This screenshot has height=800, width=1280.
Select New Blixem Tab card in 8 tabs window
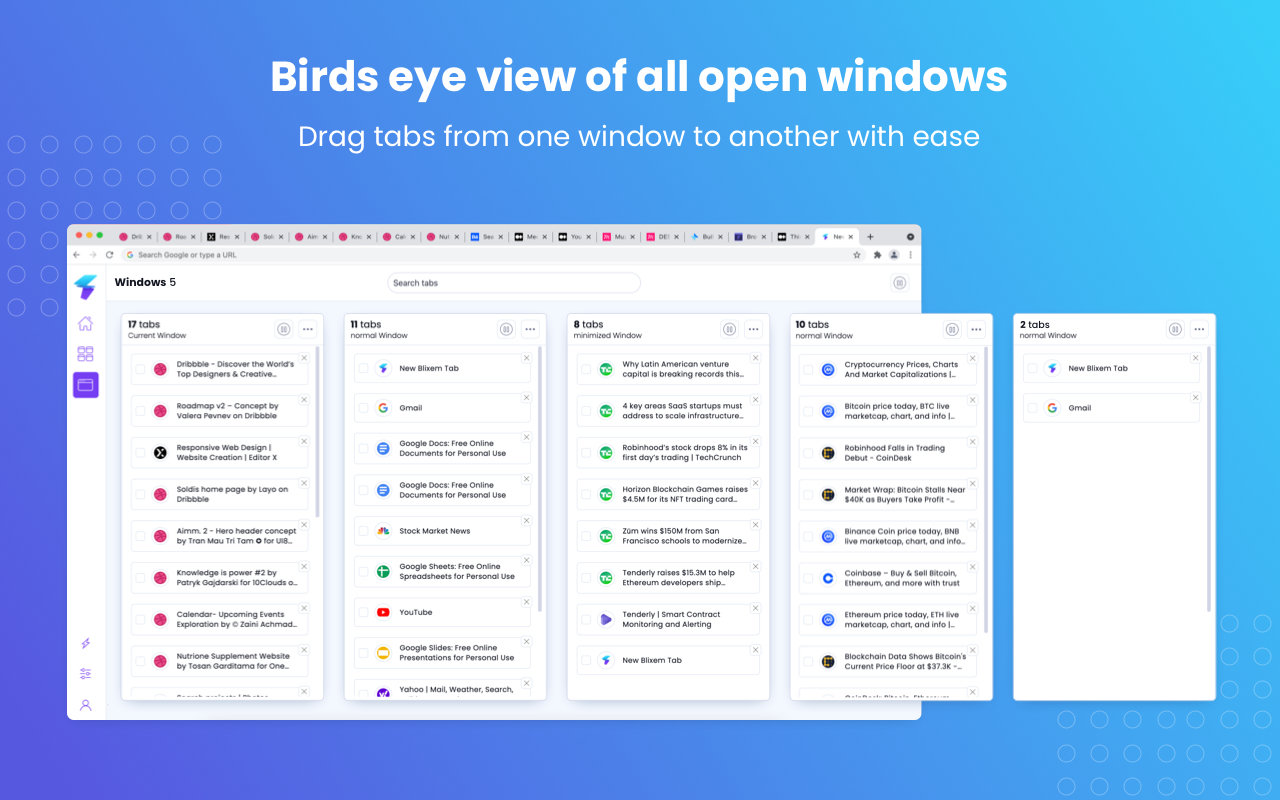pos(667,660)
